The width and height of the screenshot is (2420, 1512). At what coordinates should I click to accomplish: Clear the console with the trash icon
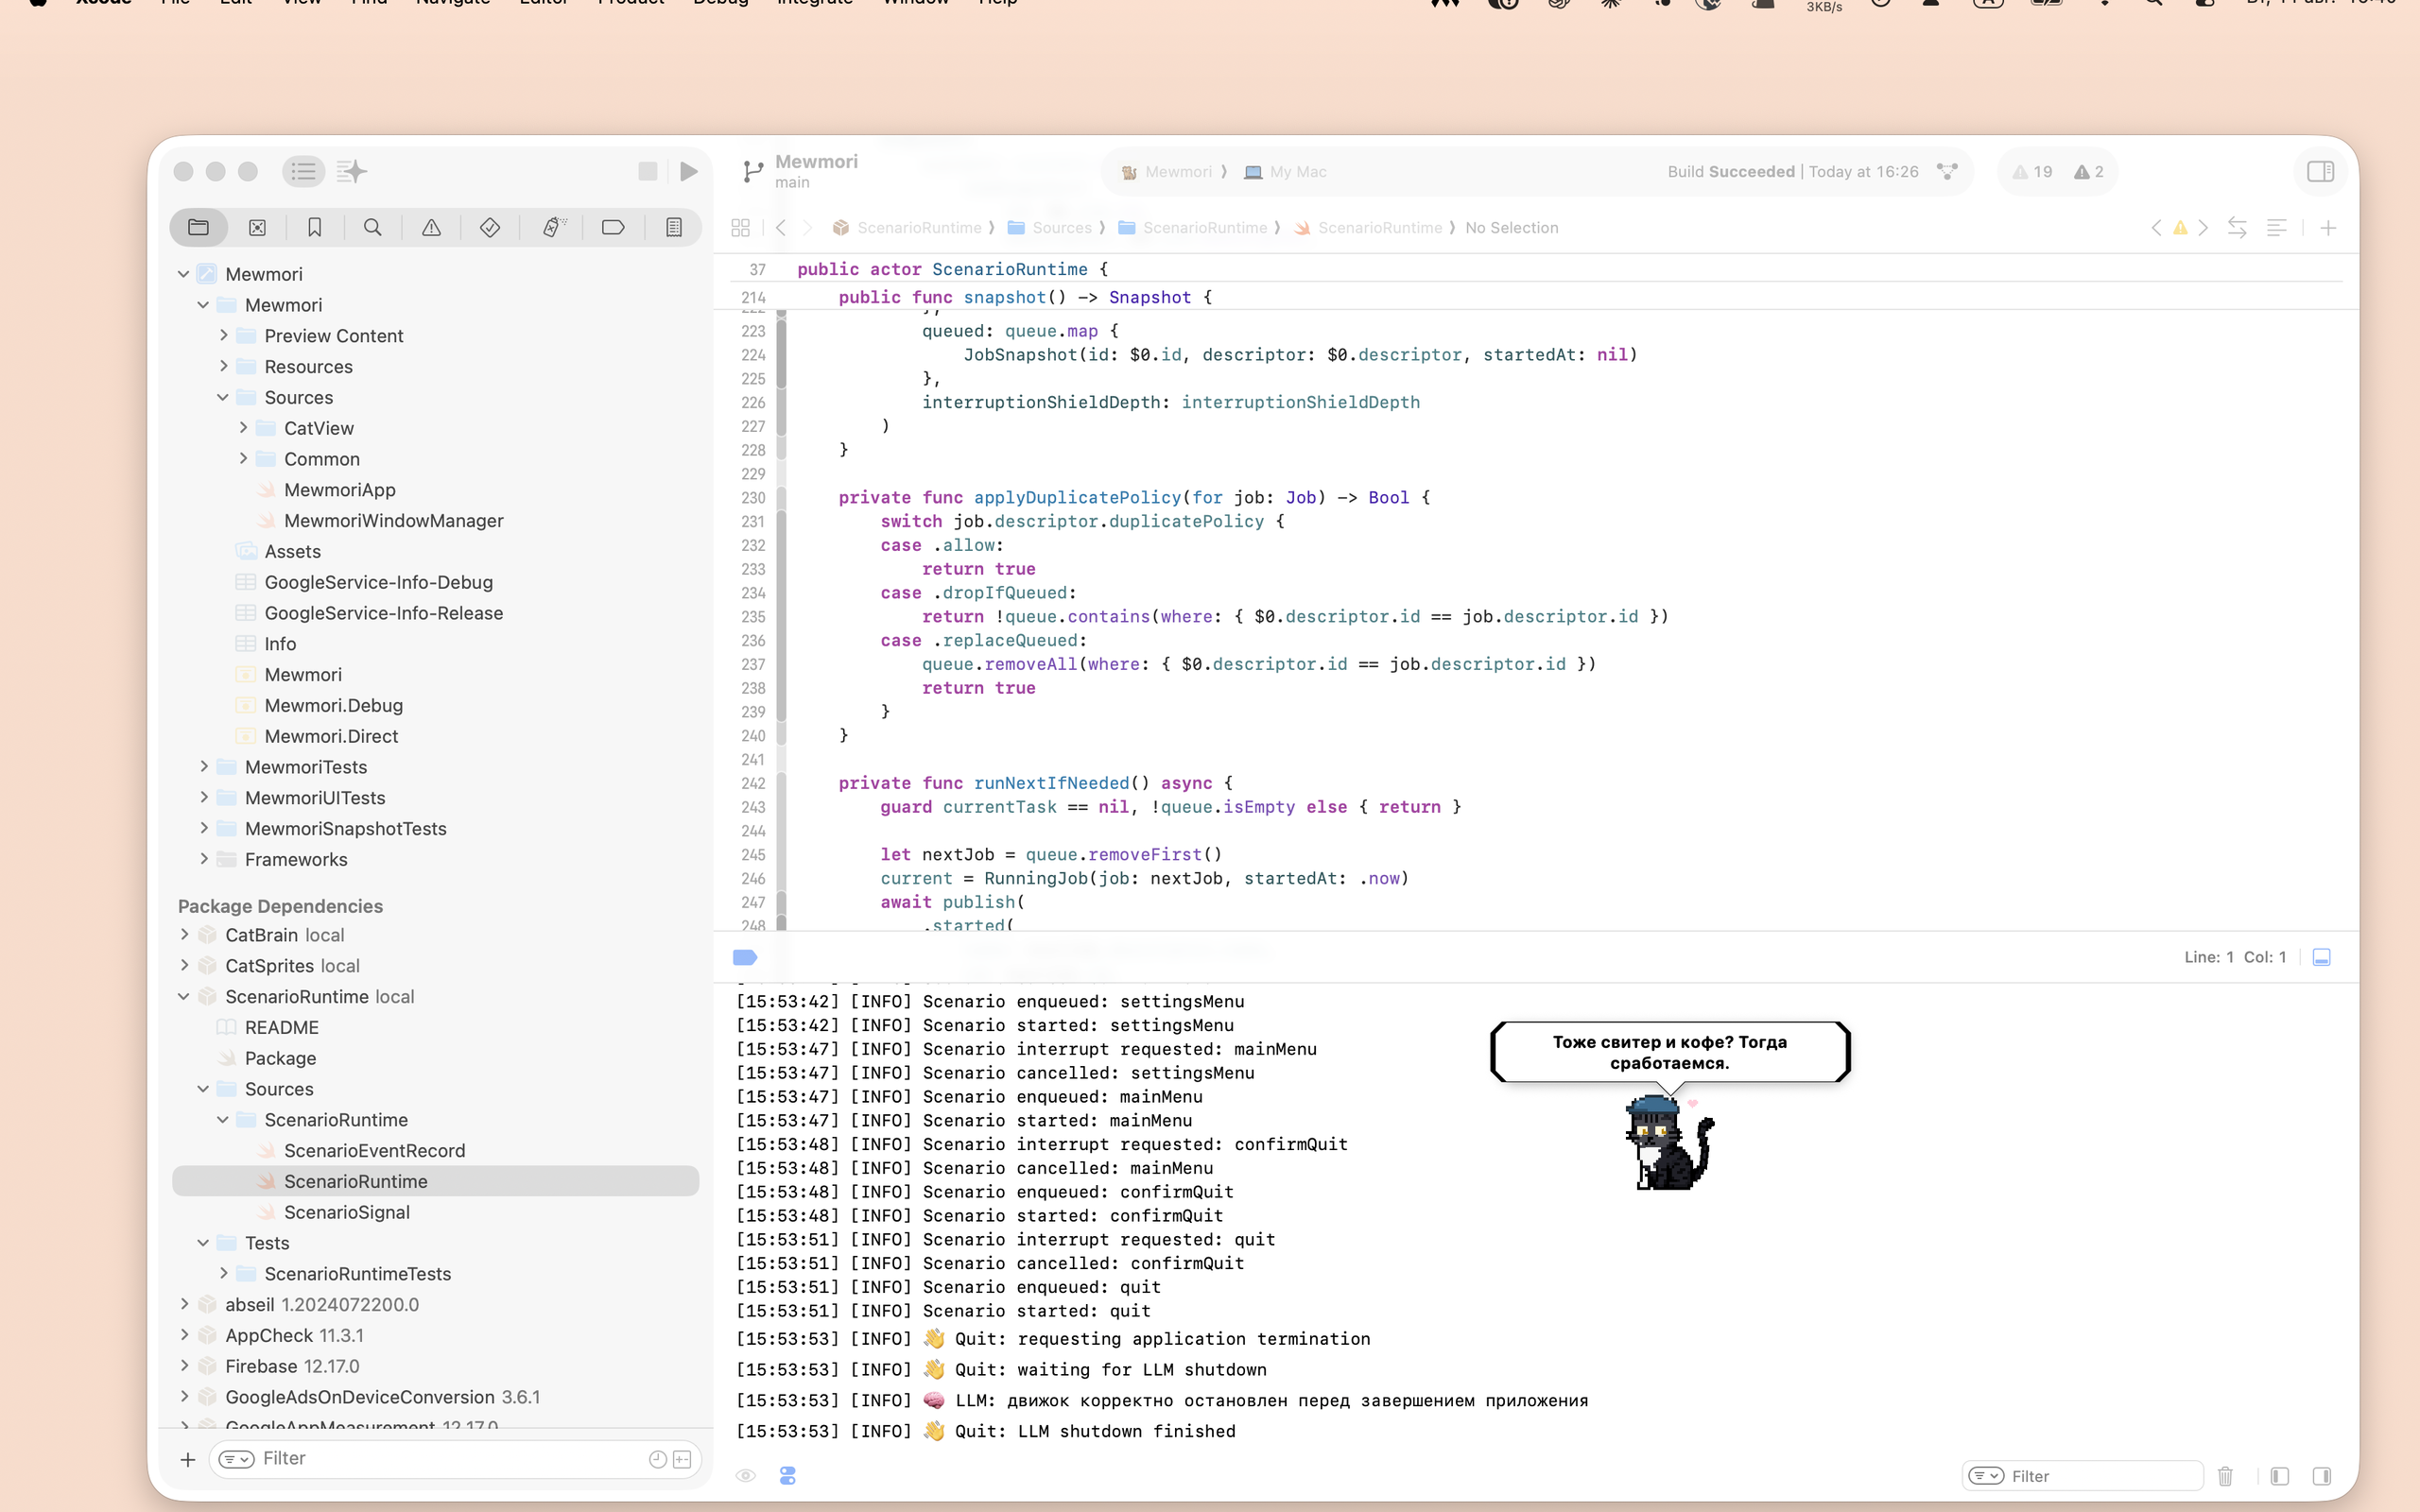pyautogui.click(x=2225, y=1476)
